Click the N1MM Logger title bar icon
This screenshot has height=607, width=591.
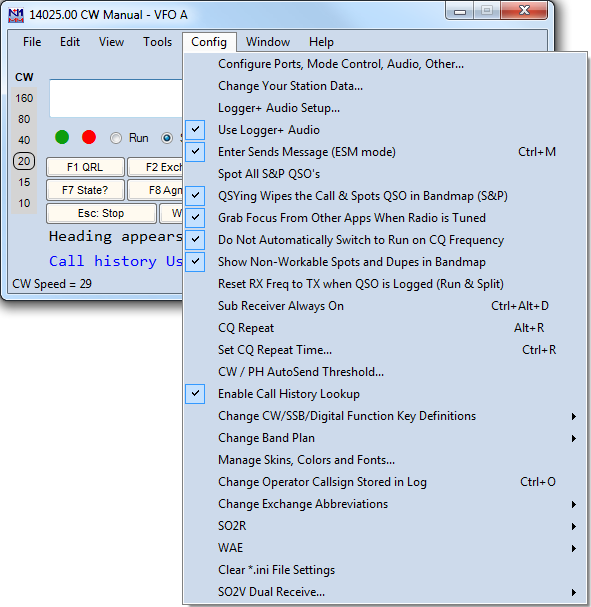point(16,15)
